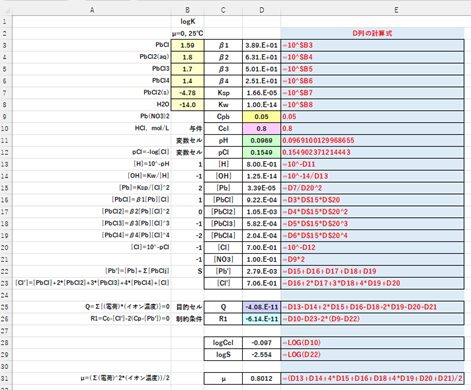Select the cyan R1 value -6.14.E-11
This screenshot has width=471, height=390.
pos(261,319)
